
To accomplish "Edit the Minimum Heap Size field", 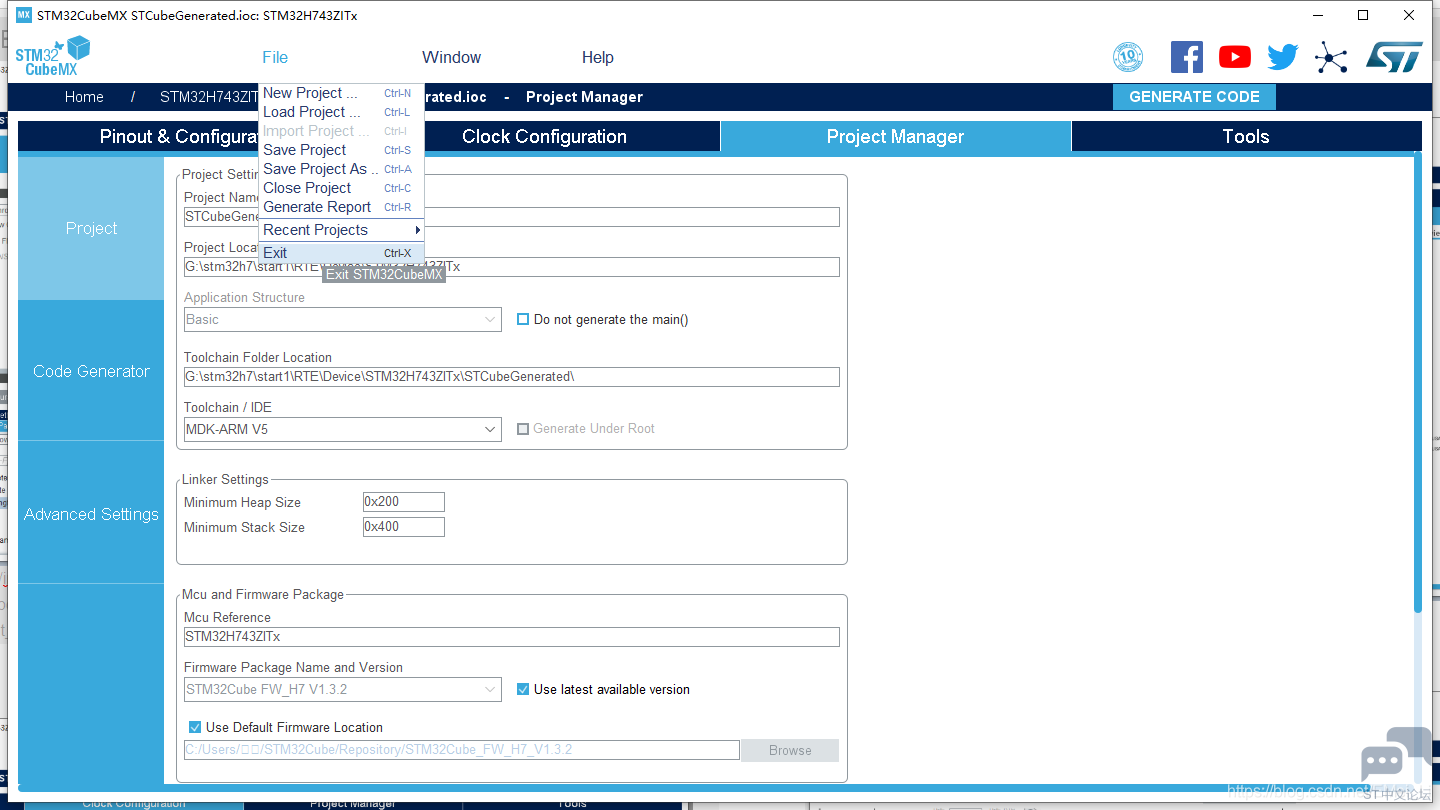I will tap(404, 502).
